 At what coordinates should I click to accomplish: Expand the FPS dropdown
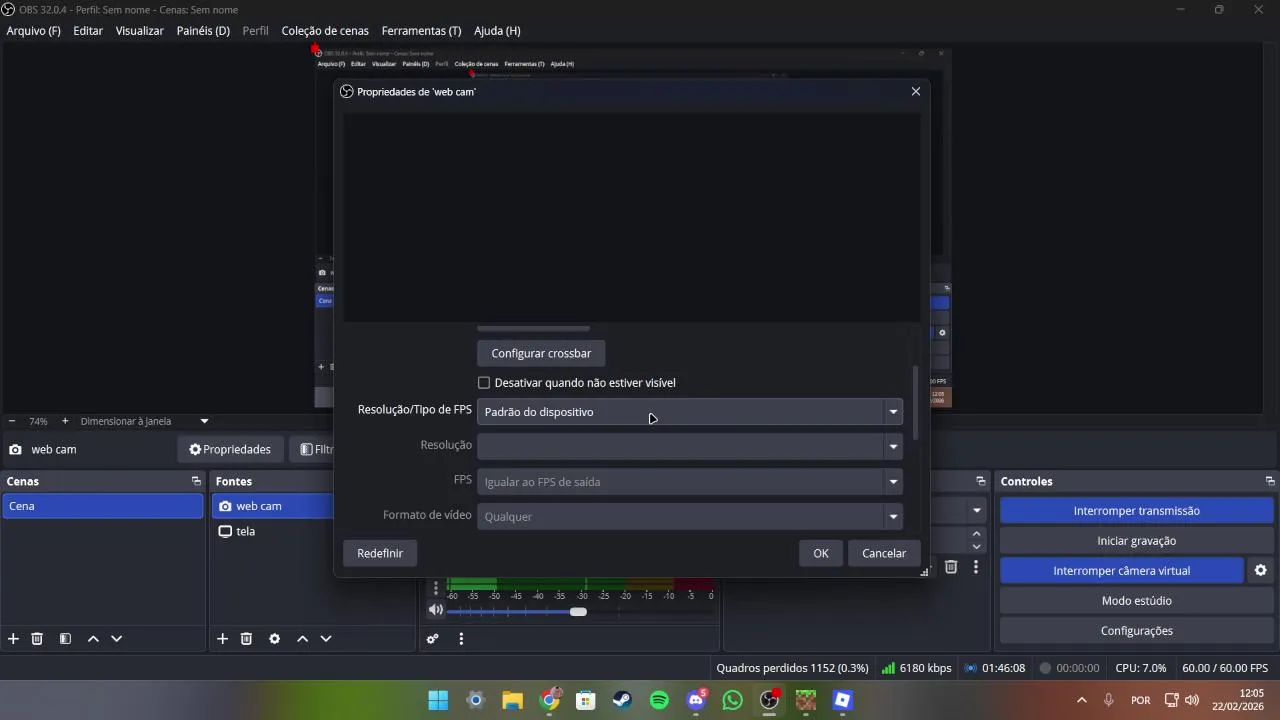coord(690,482)
